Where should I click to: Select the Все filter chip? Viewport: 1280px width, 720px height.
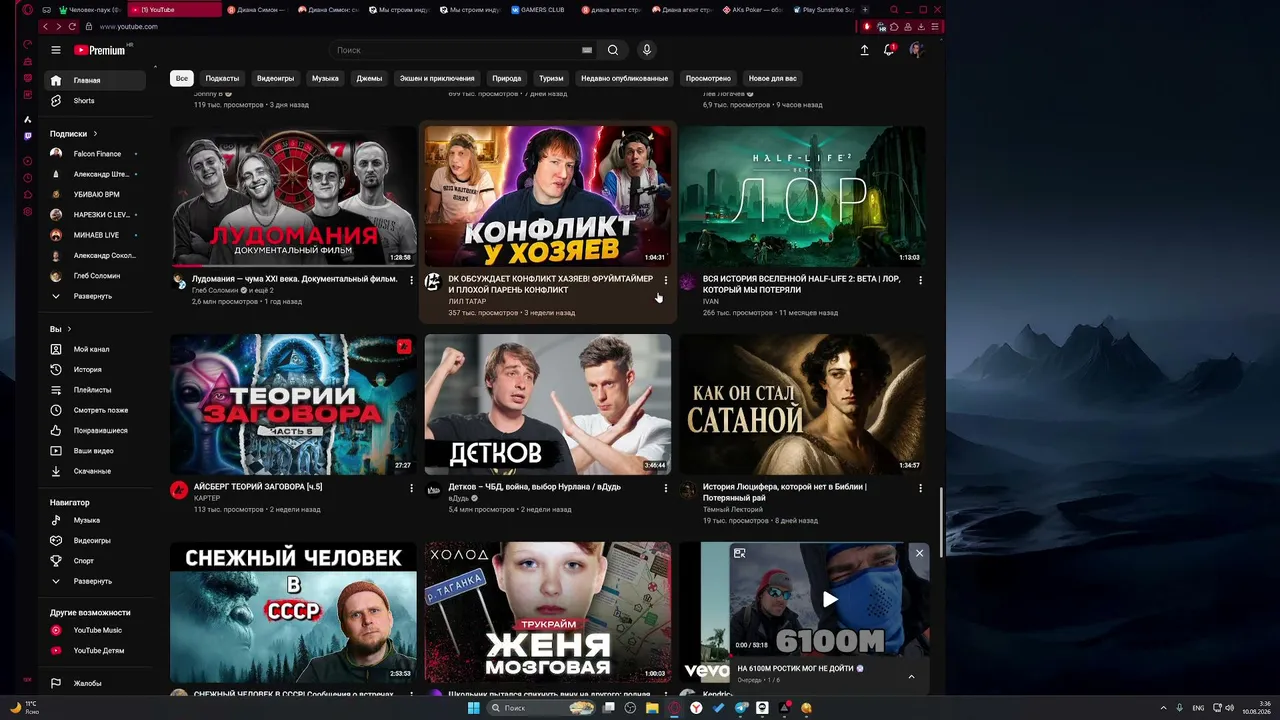[182, 78]
